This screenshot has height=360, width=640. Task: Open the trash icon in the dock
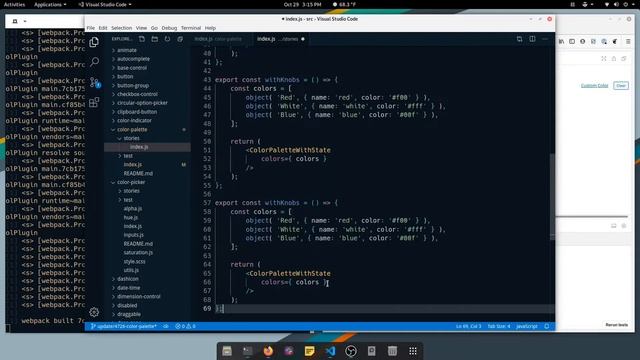[x=392, y=351]
